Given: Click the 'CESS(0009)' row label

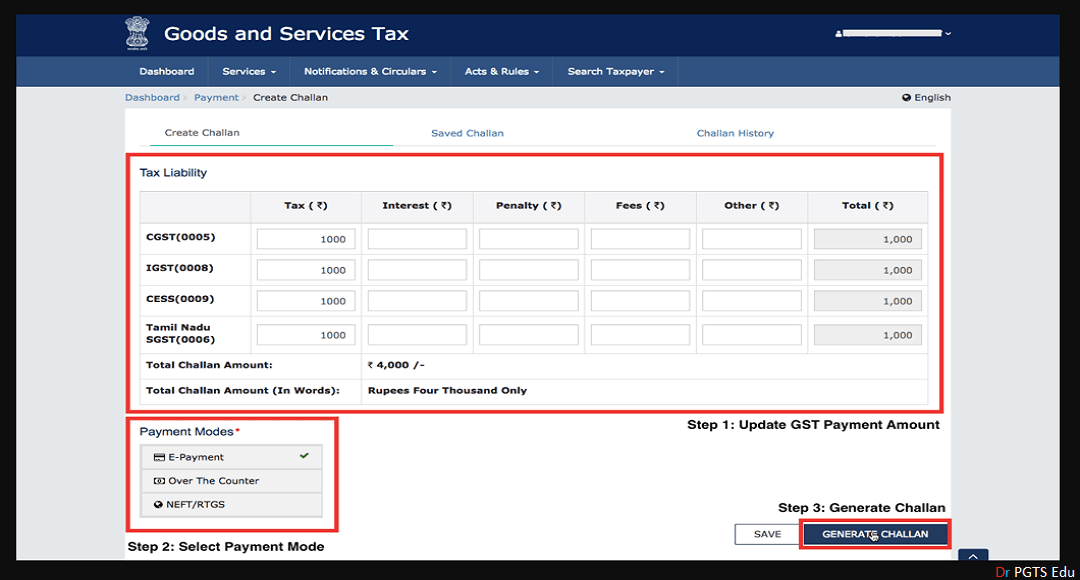Looking at the screenshot, I should (x=180, y=299).
